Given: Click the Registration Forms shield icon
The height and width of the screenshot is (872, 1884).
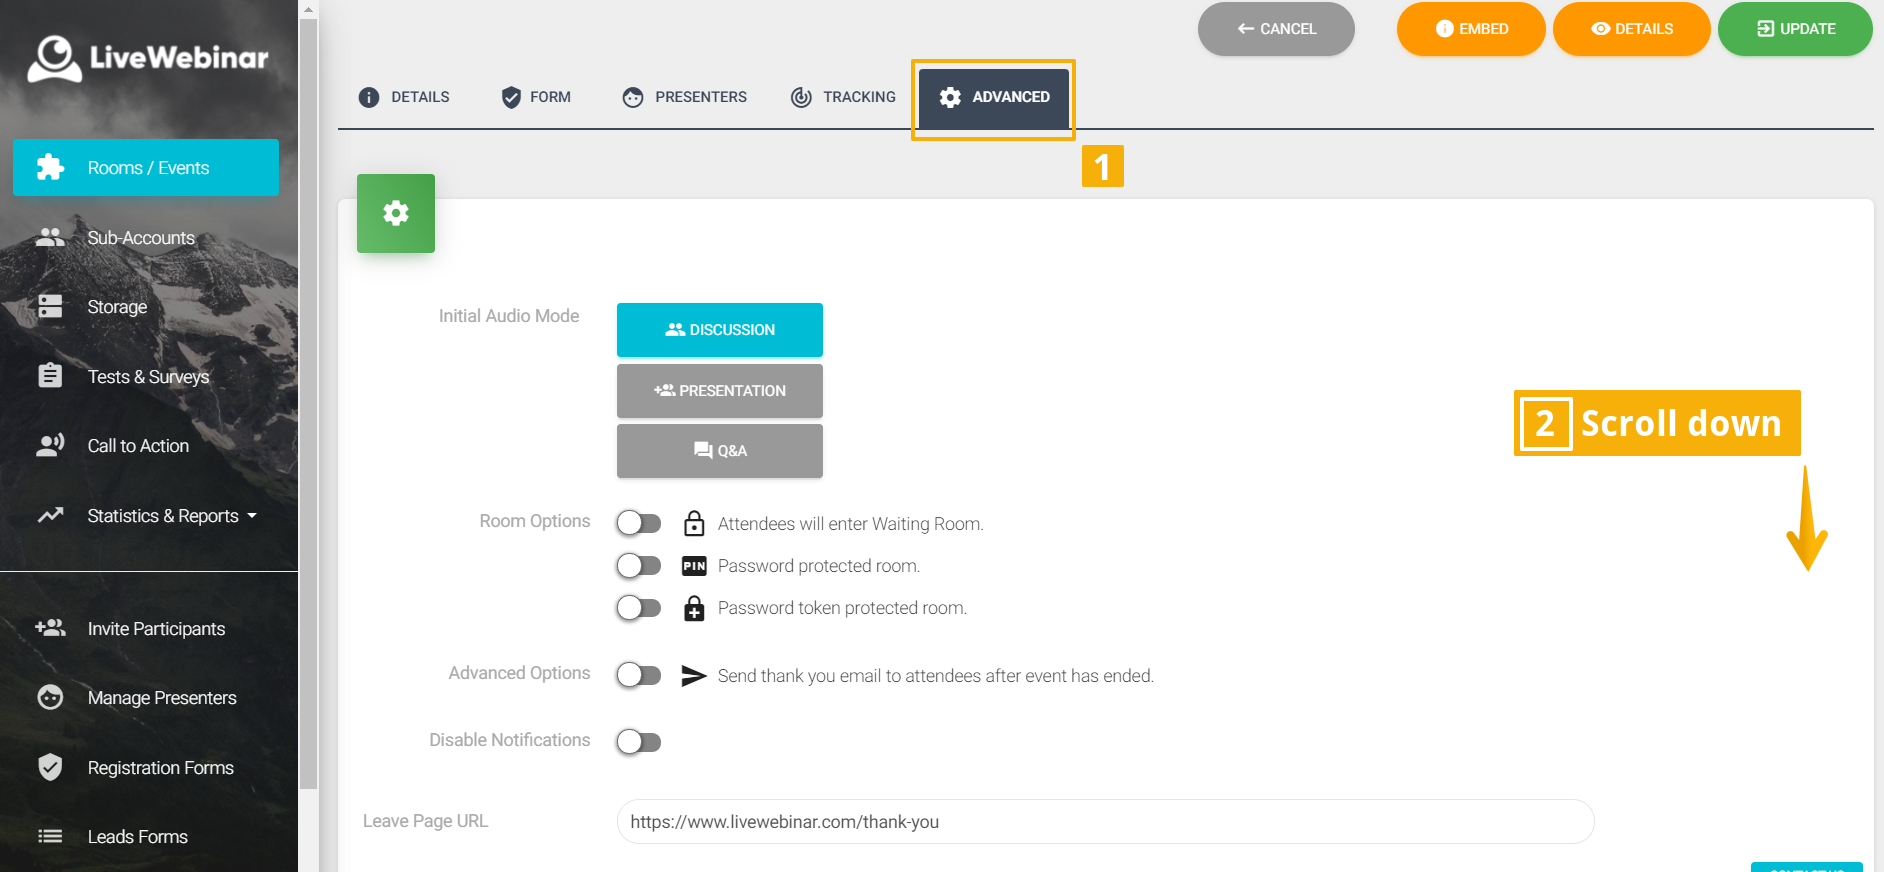Looking at the screenshot, I should [x=50, y=767].
